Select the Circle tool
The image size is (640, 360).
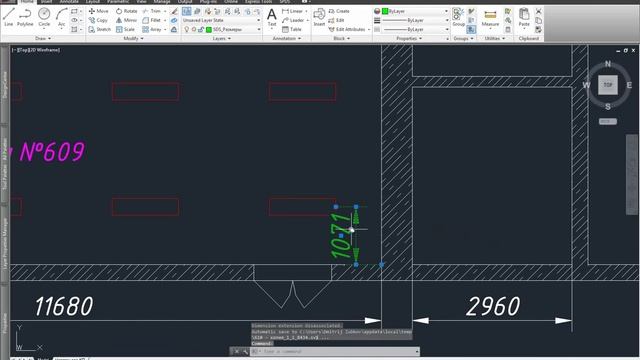coord(44,17)
